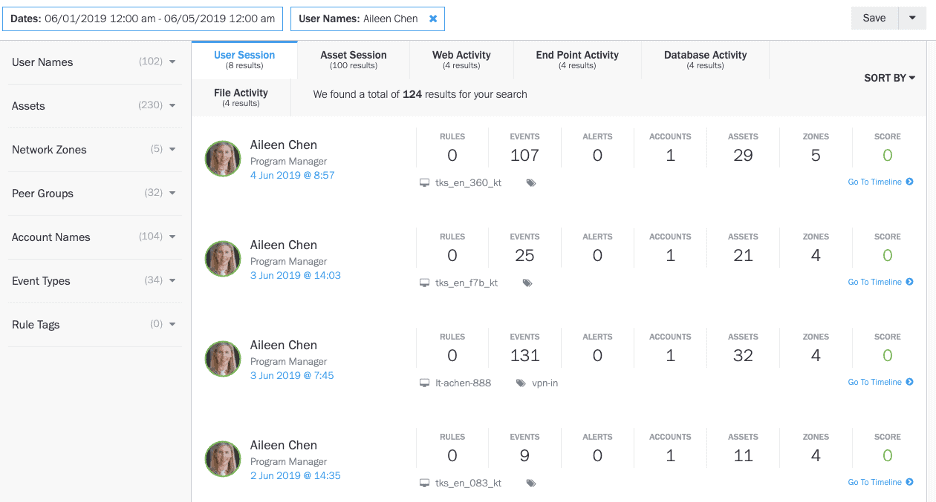Screen dimensions: 936x502
Task: Remove the Aileen Chen user name filter
Action: [433, 19]
